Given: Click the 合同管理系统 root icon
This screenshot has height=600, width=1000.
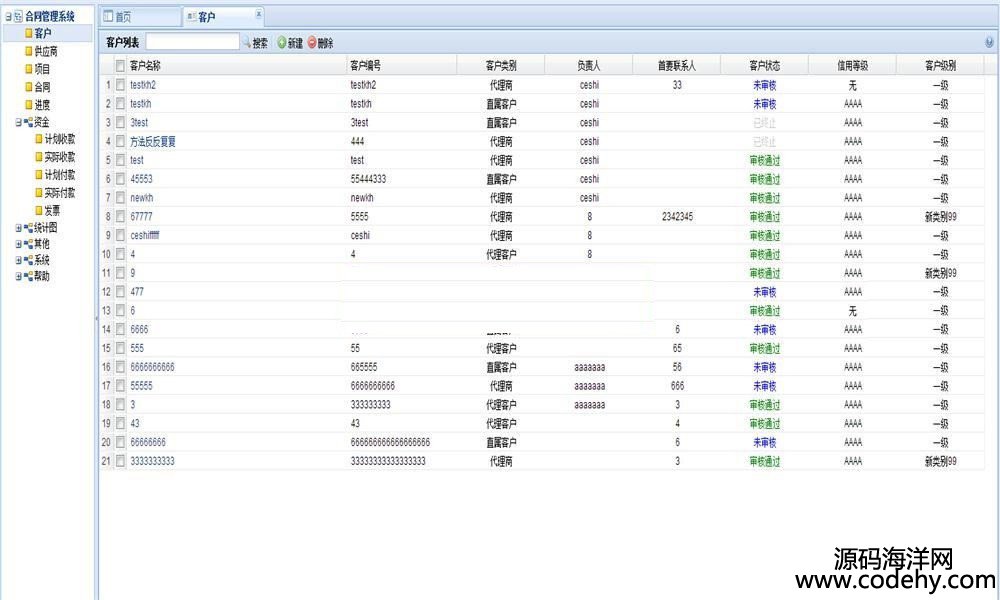Looking at the screenshot, I should tap(18, 17).
